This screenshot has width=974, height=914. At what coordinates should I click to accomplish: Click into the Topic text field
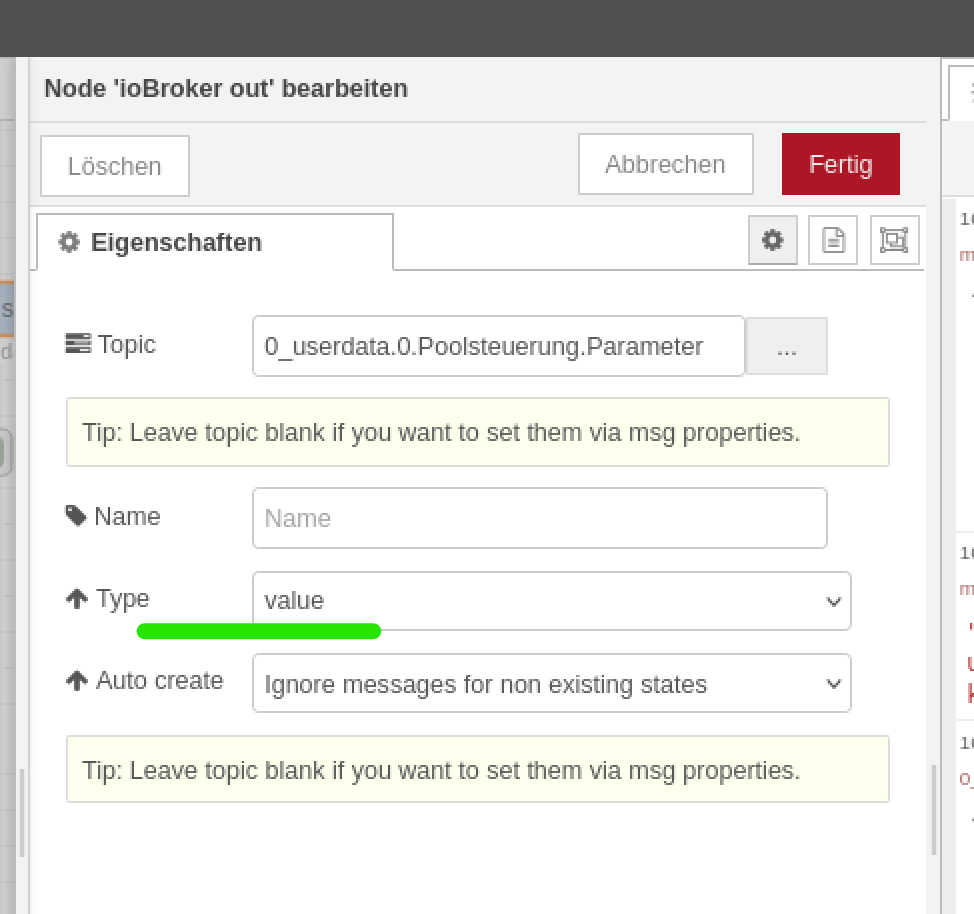(x=498, y=347)
